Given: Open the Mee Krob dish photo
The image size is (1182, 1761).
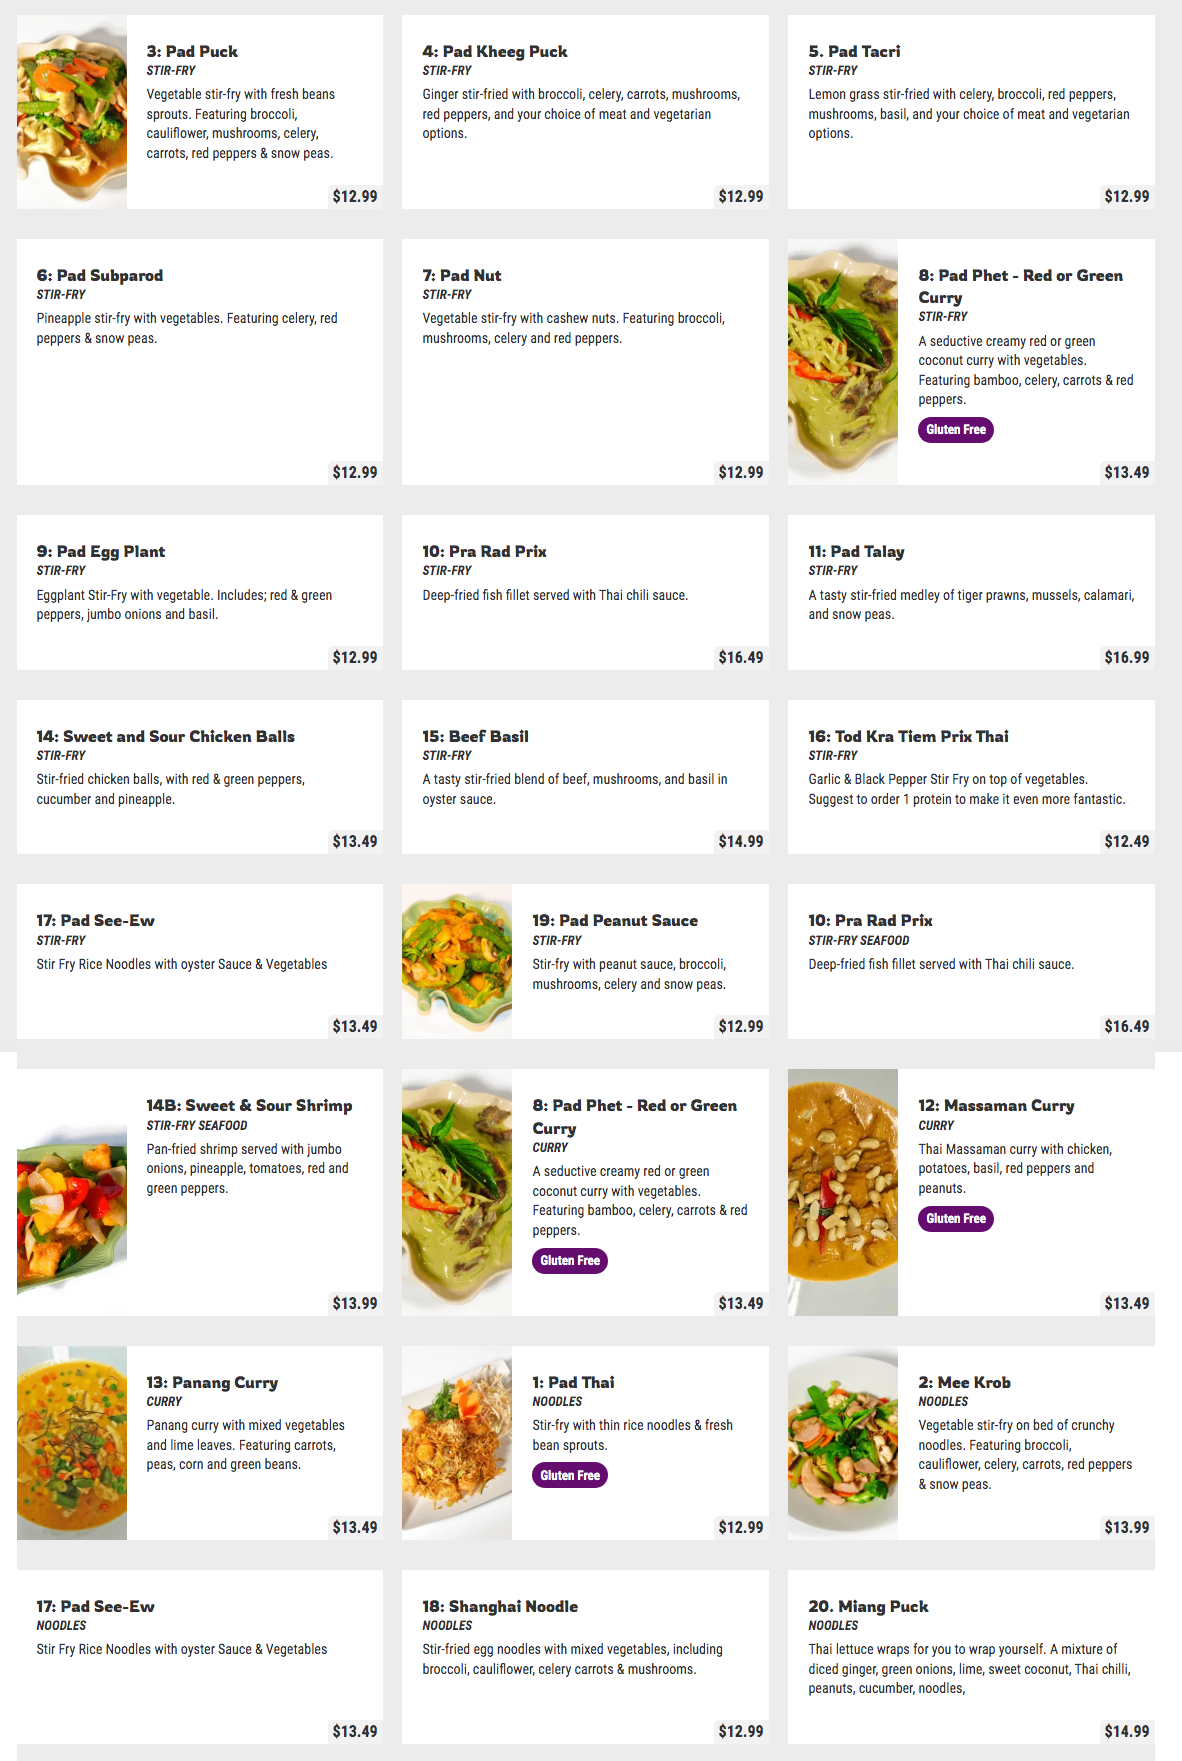Looking at the screenshot, I should tap(843, 1442).
